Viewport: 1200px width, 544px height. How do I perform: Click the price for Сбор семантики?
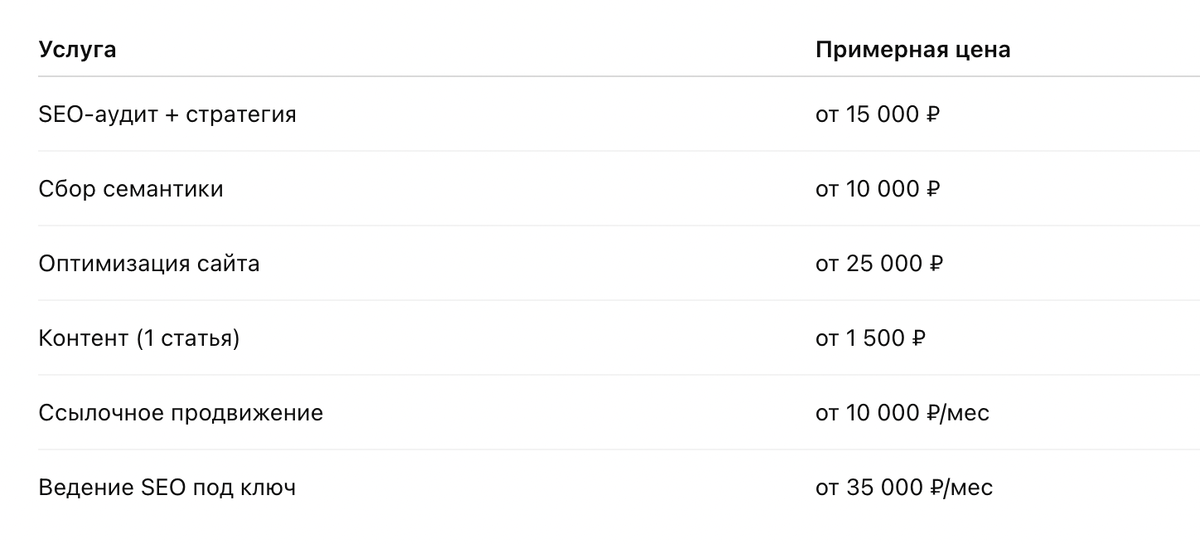pyautogui.click(x=878, y=189)
